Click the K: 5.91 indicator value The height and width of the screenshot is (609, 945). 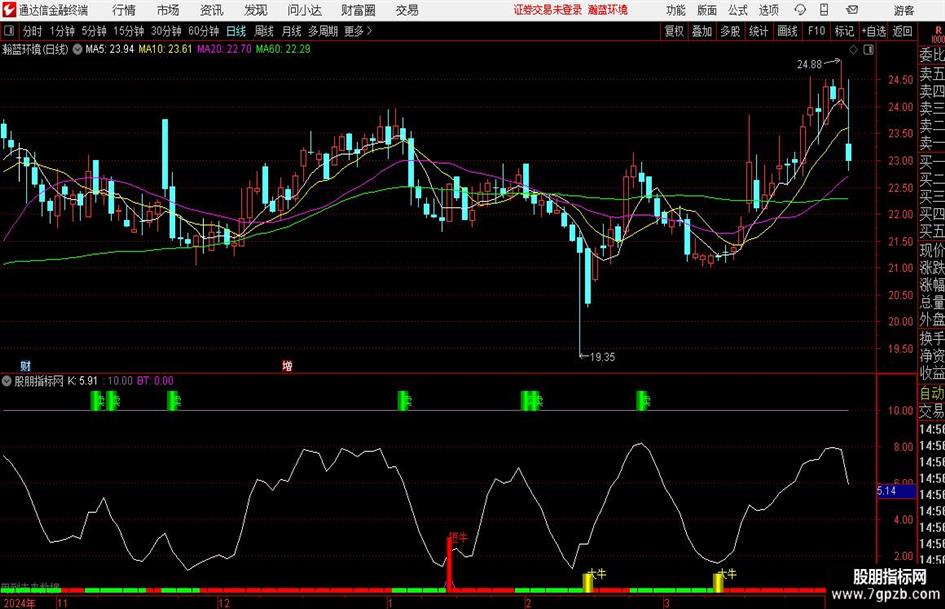point(83,380)
